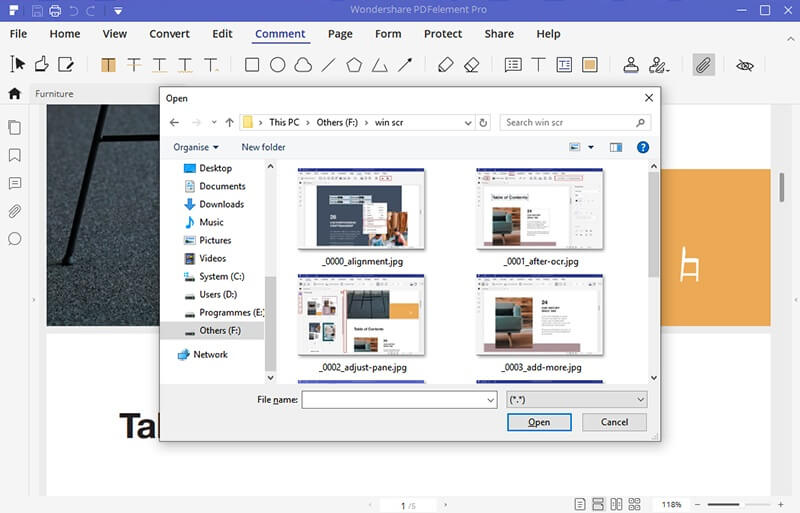Toggle the preview pane in dialog

click(x=616, y=148)
